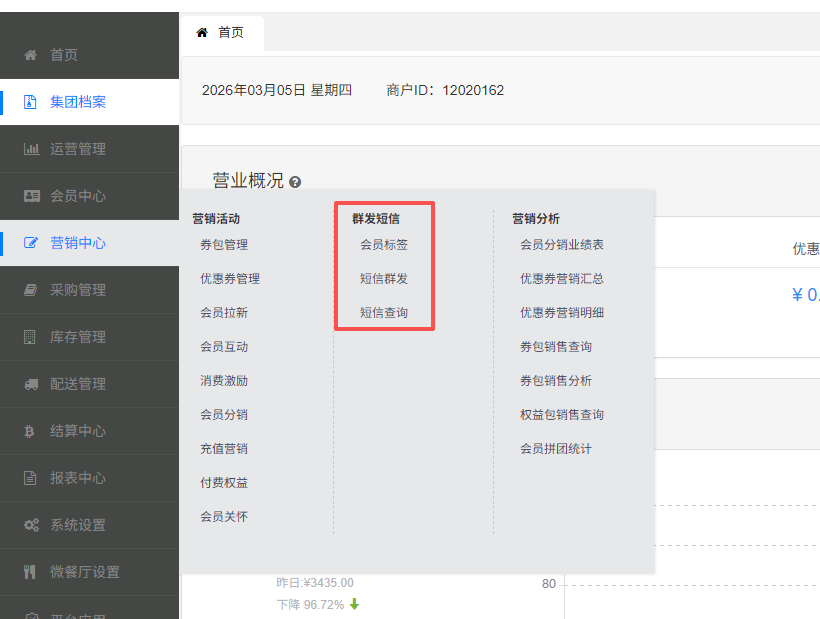Screen dimensions: 820x619
Task: Open 库存管理 sidebar menu
Action: [x=78, y=337]
